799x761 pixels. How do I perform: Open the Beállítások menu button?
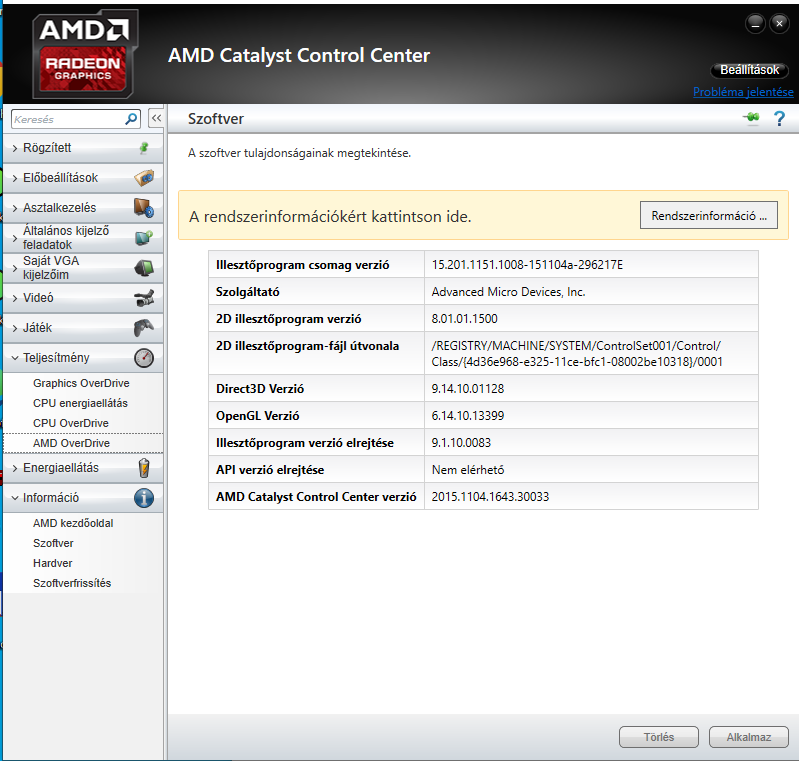(750, 70)
